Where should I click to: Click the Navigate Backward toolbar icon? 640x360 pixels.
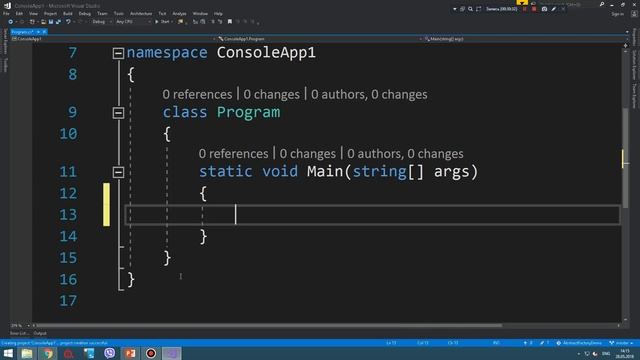(11, 22)
